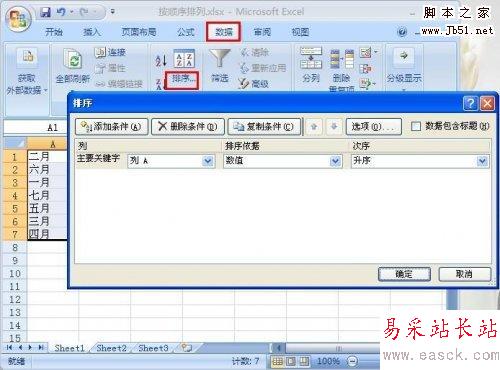Select cell containing 二月

(x=47, y=157)
